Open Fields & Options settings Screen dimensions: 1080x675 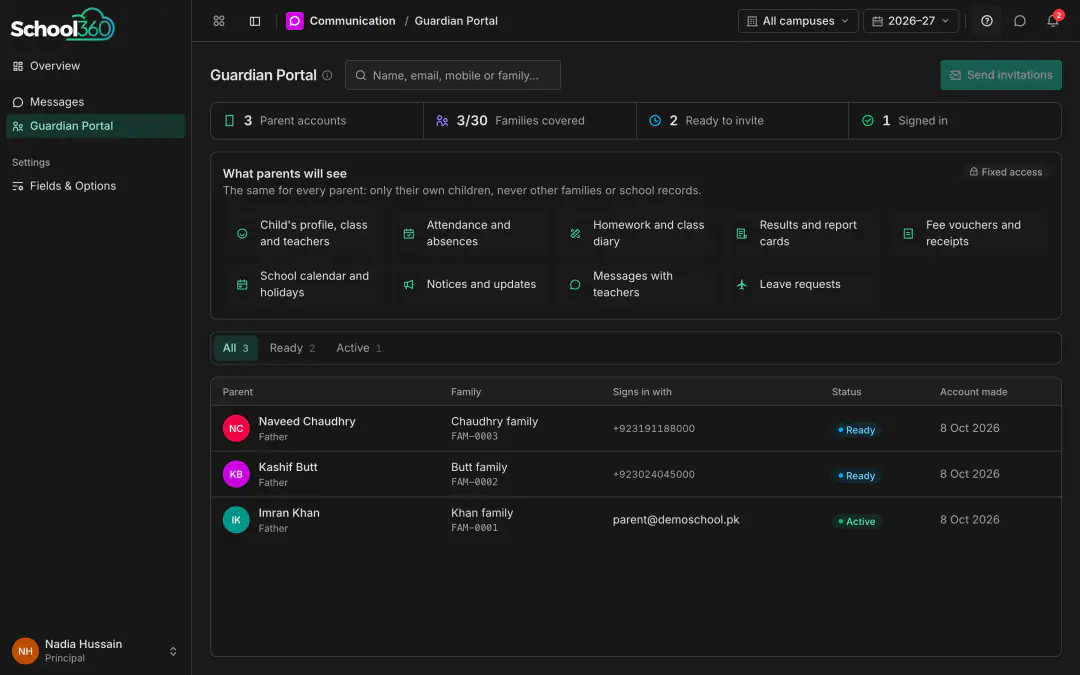(96, 186)
